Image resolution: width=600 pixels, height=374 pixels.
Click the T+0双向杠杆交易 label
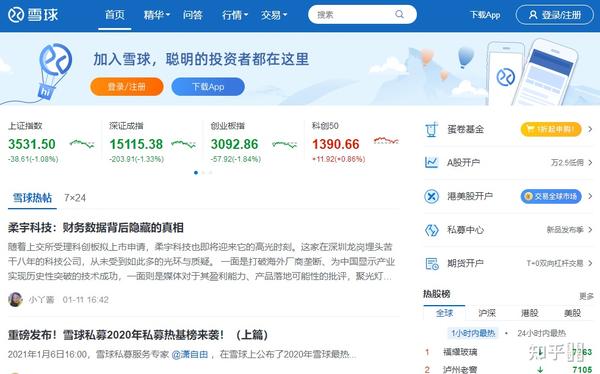coord(555,263)
